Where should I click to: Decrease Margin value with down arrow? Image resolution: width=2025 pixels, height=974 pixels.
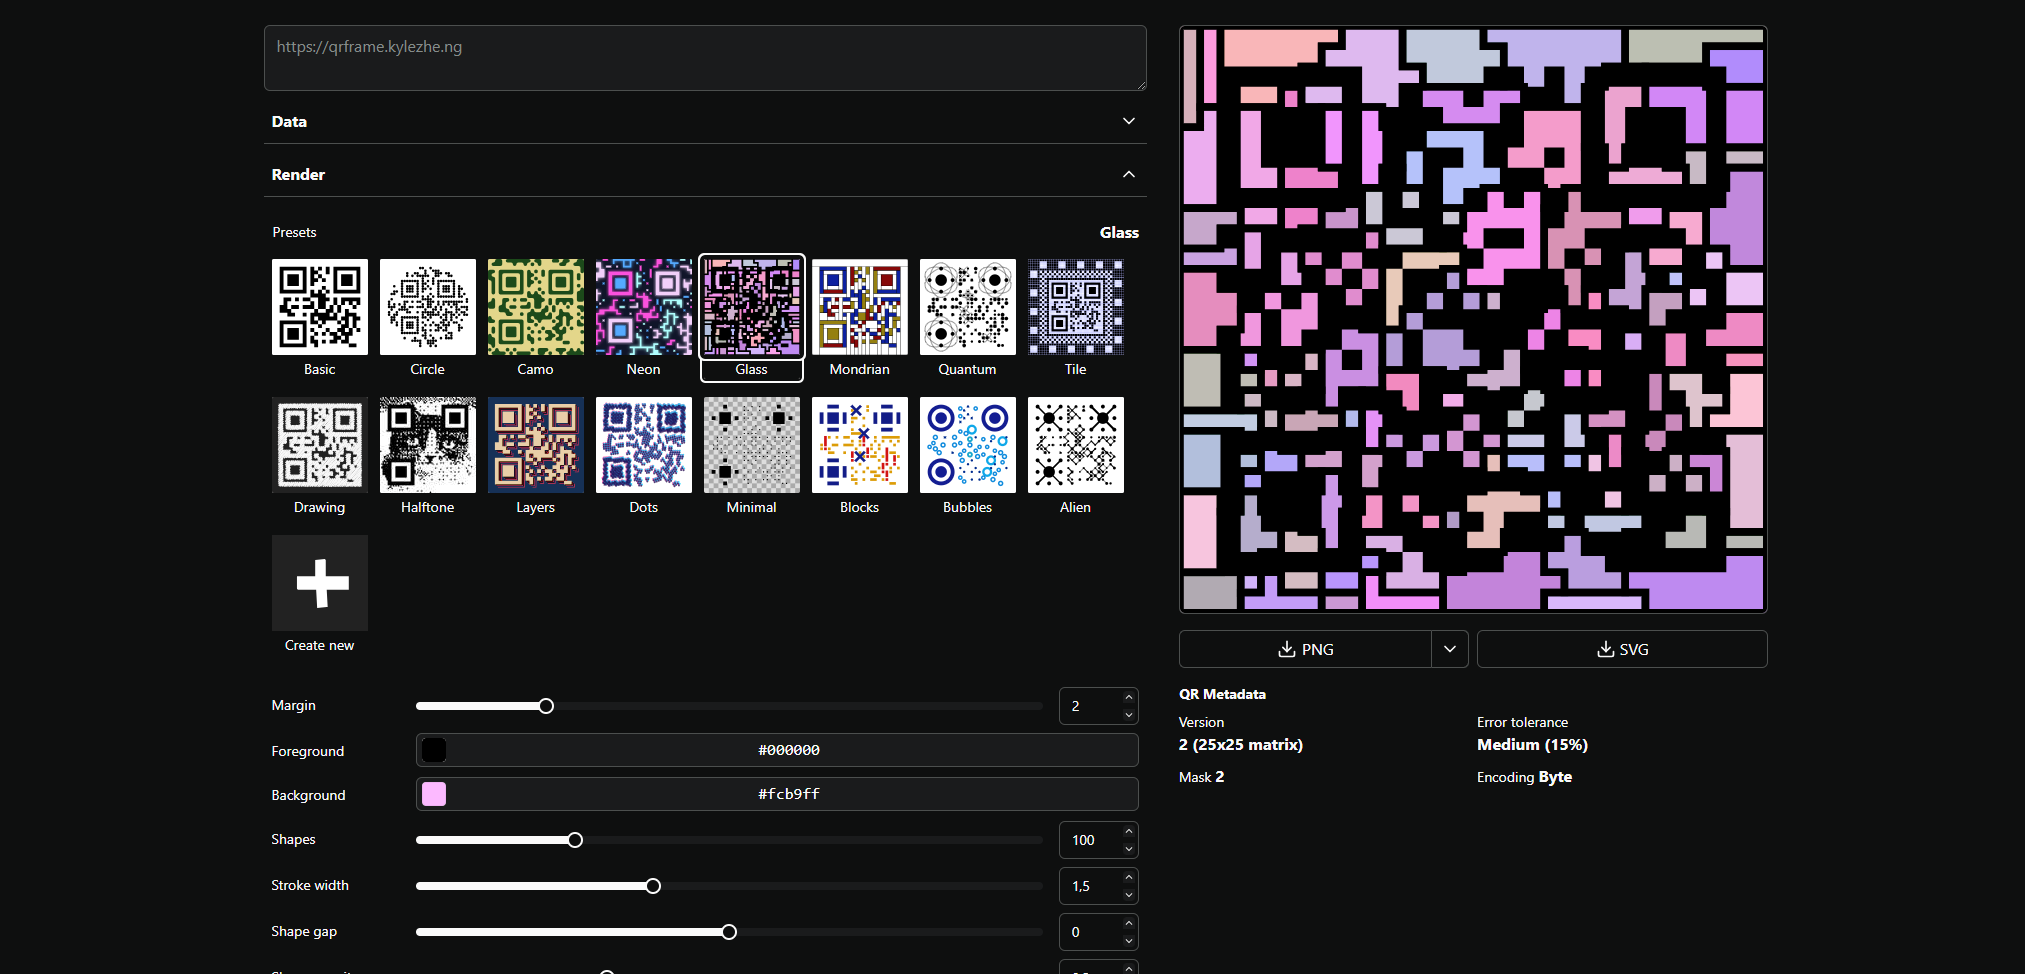pos(1129,715)
